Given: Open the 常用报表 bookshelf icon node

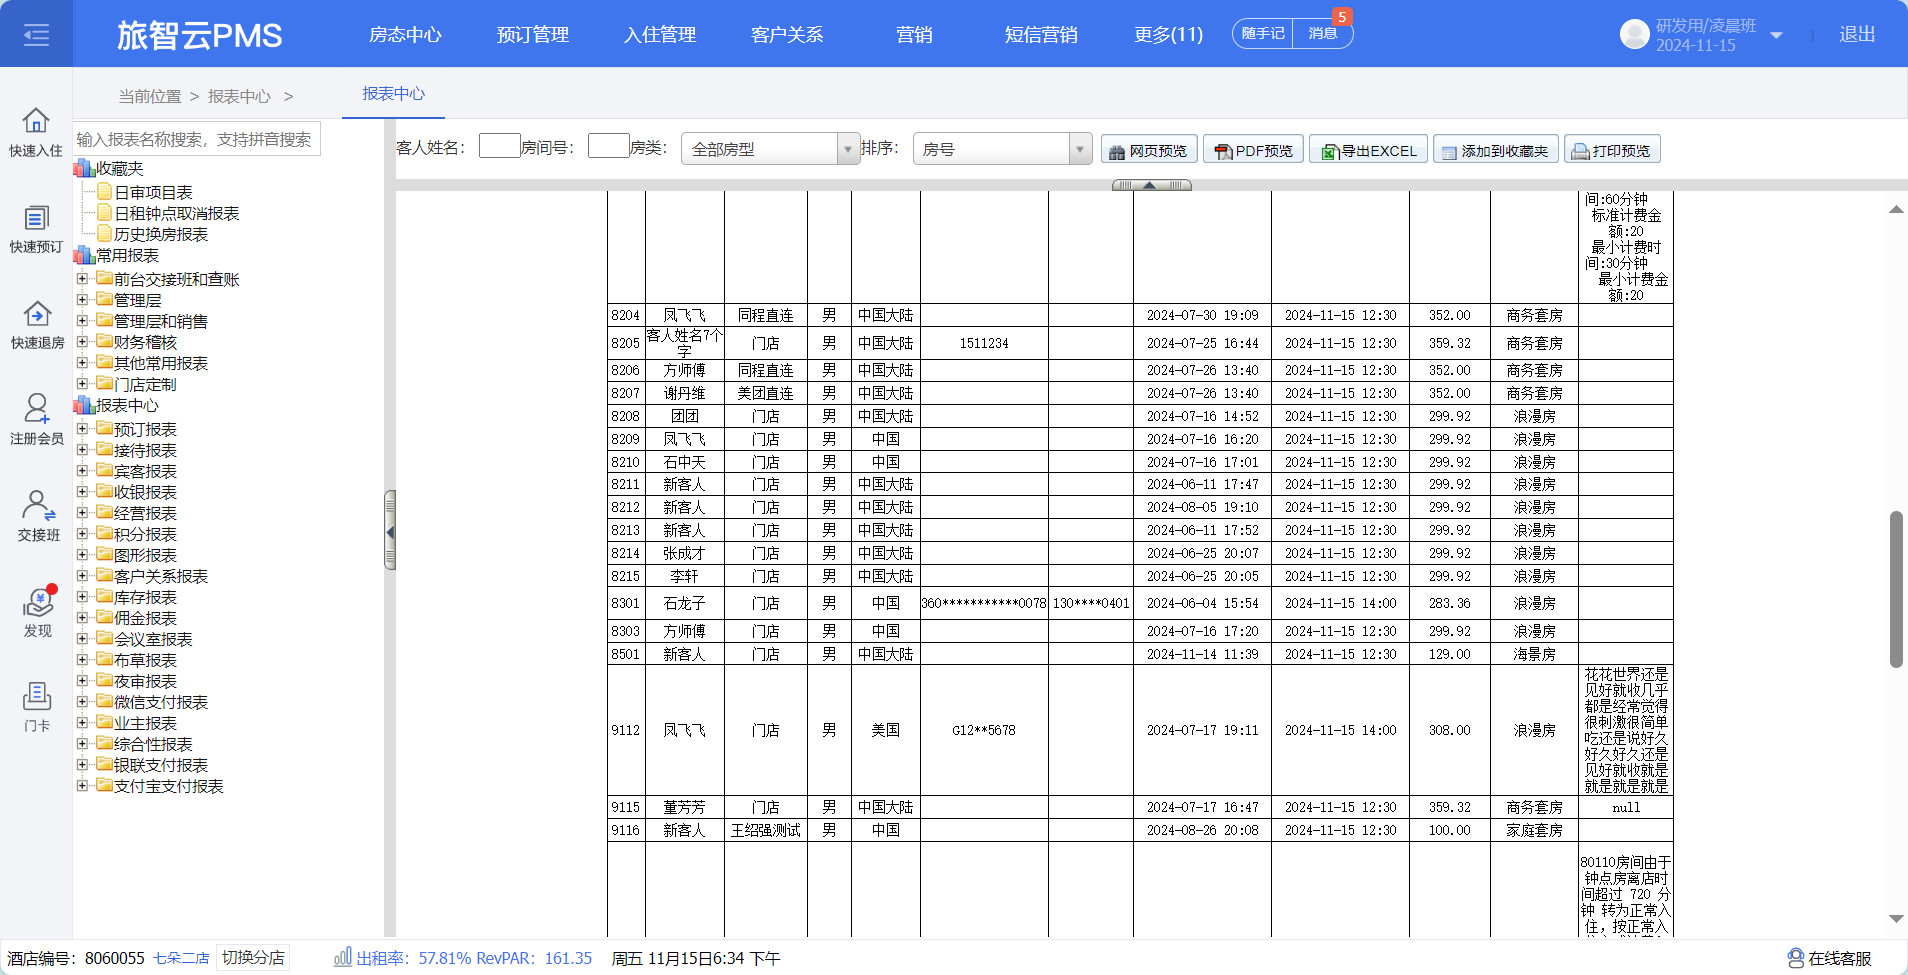Looking at the screenshot, I should click(x=84, y=255).
